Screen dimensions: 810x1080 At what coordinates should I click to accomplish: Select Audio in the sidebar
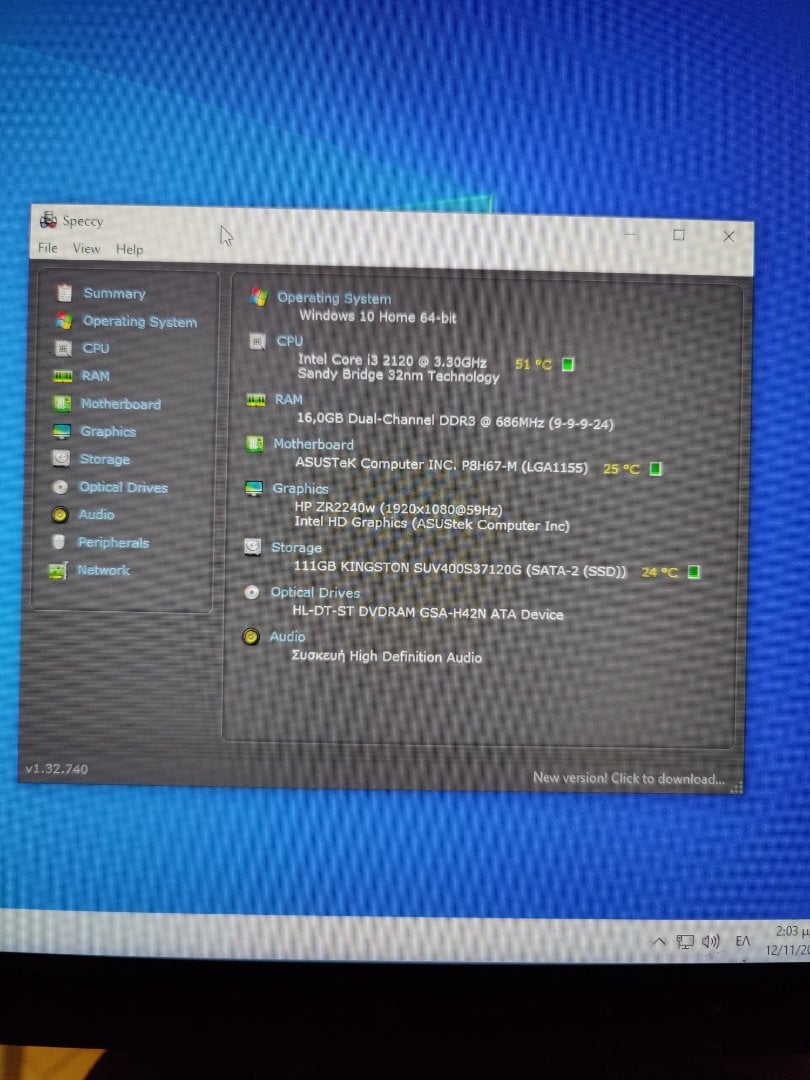click(96, 515)
